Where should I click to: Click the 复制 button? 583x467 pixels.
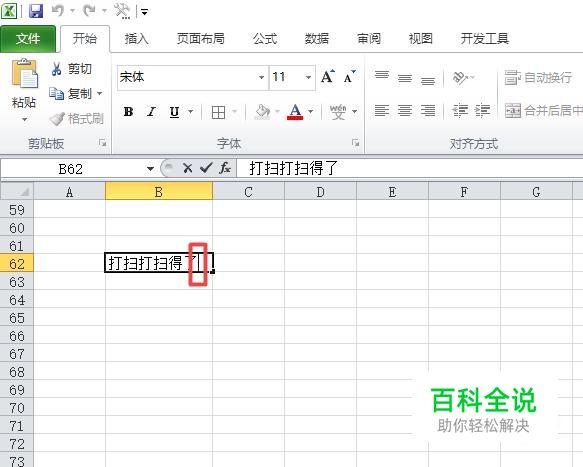pos(71,94)
